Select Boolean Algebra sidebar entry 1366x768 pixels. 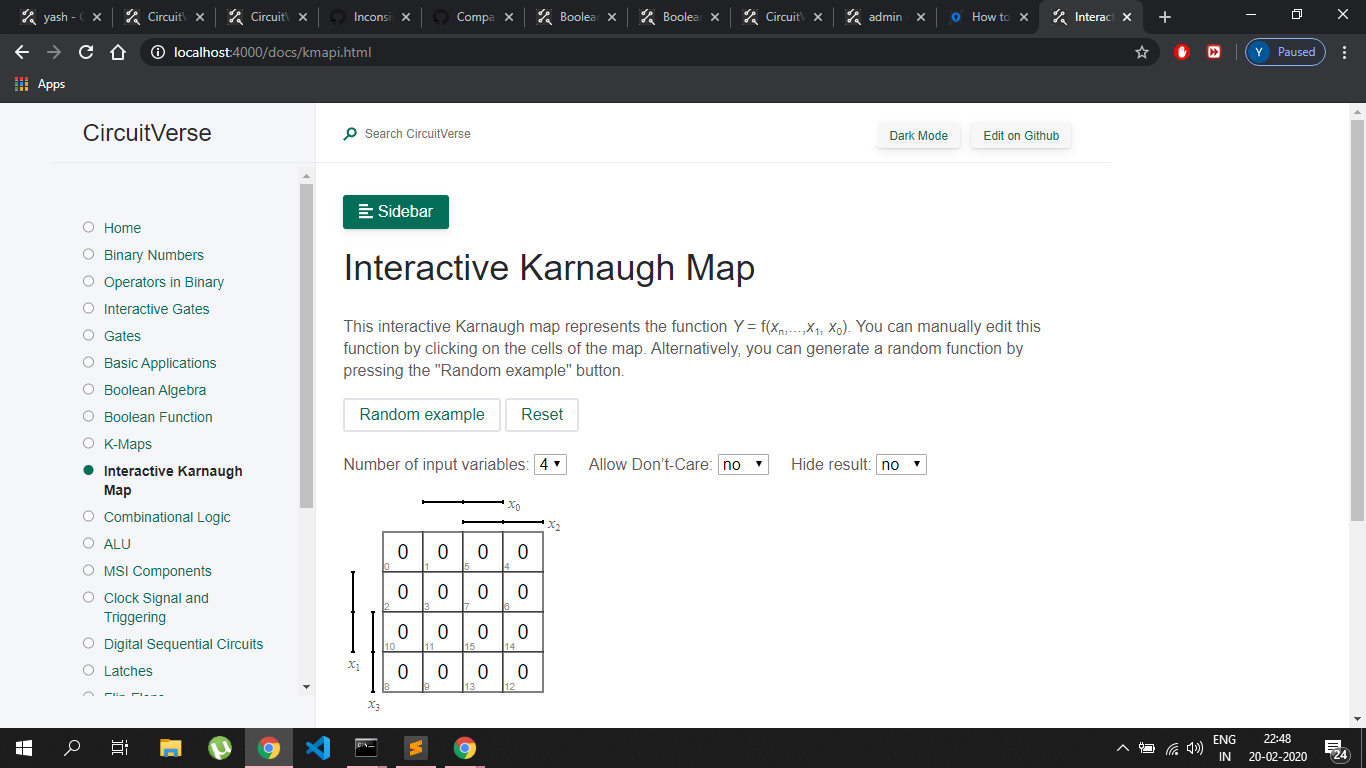tap(155, 390)
